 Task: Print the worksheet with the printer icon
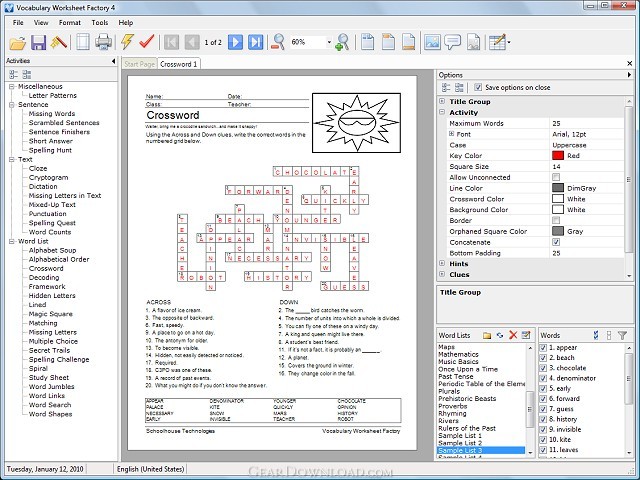103,42
